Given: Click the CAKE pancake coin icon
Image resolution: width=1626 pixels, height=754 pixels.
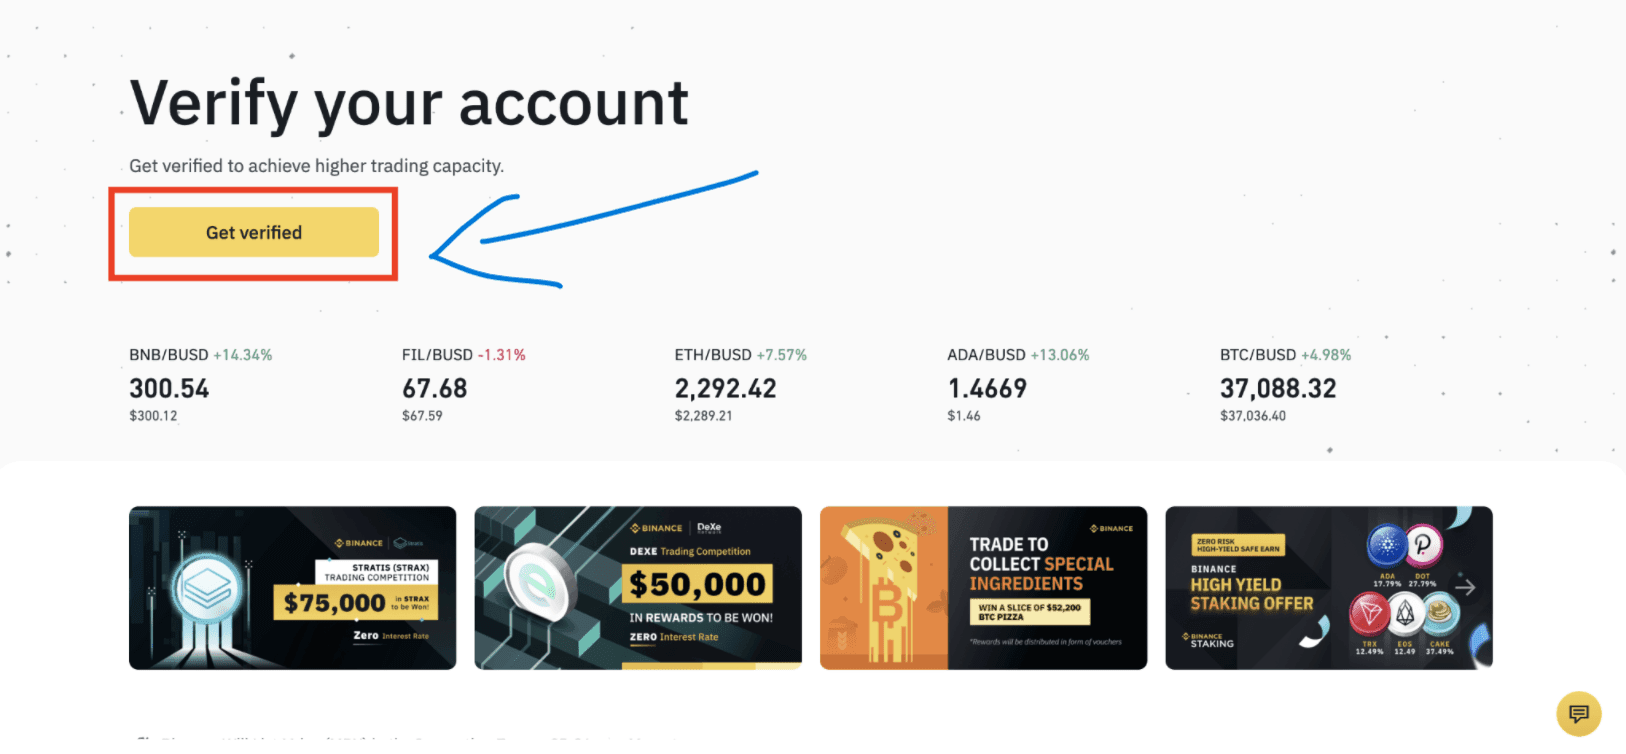Looking at the screenshot, I should click(x=1440, y=612).
